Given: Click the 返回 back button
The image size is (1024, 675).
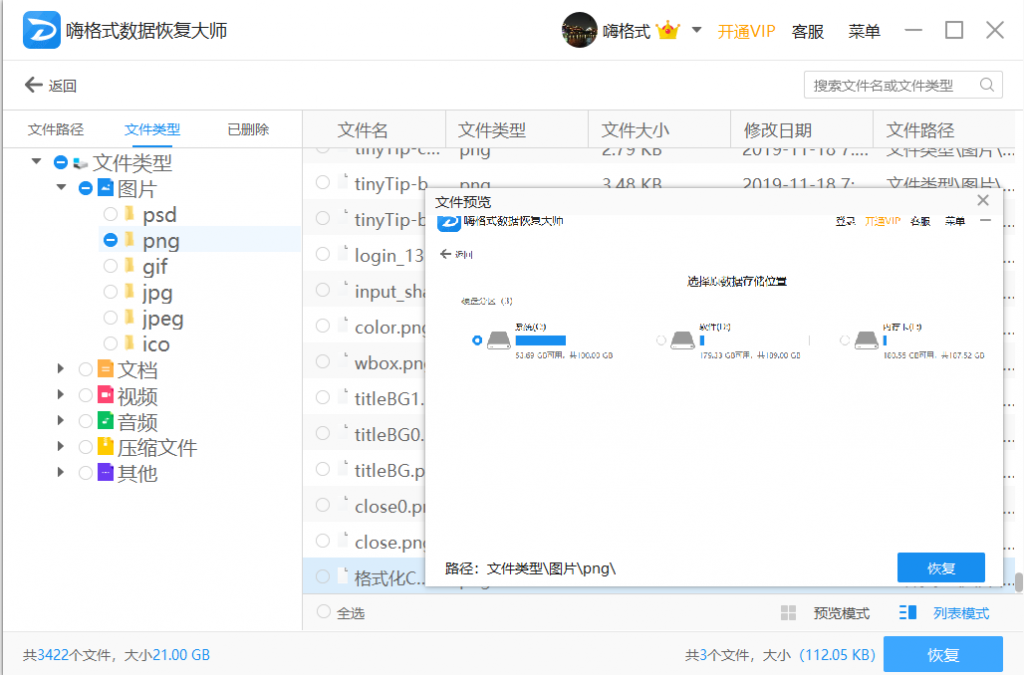Looking at the screenshot, I should (x=50, y=86).
